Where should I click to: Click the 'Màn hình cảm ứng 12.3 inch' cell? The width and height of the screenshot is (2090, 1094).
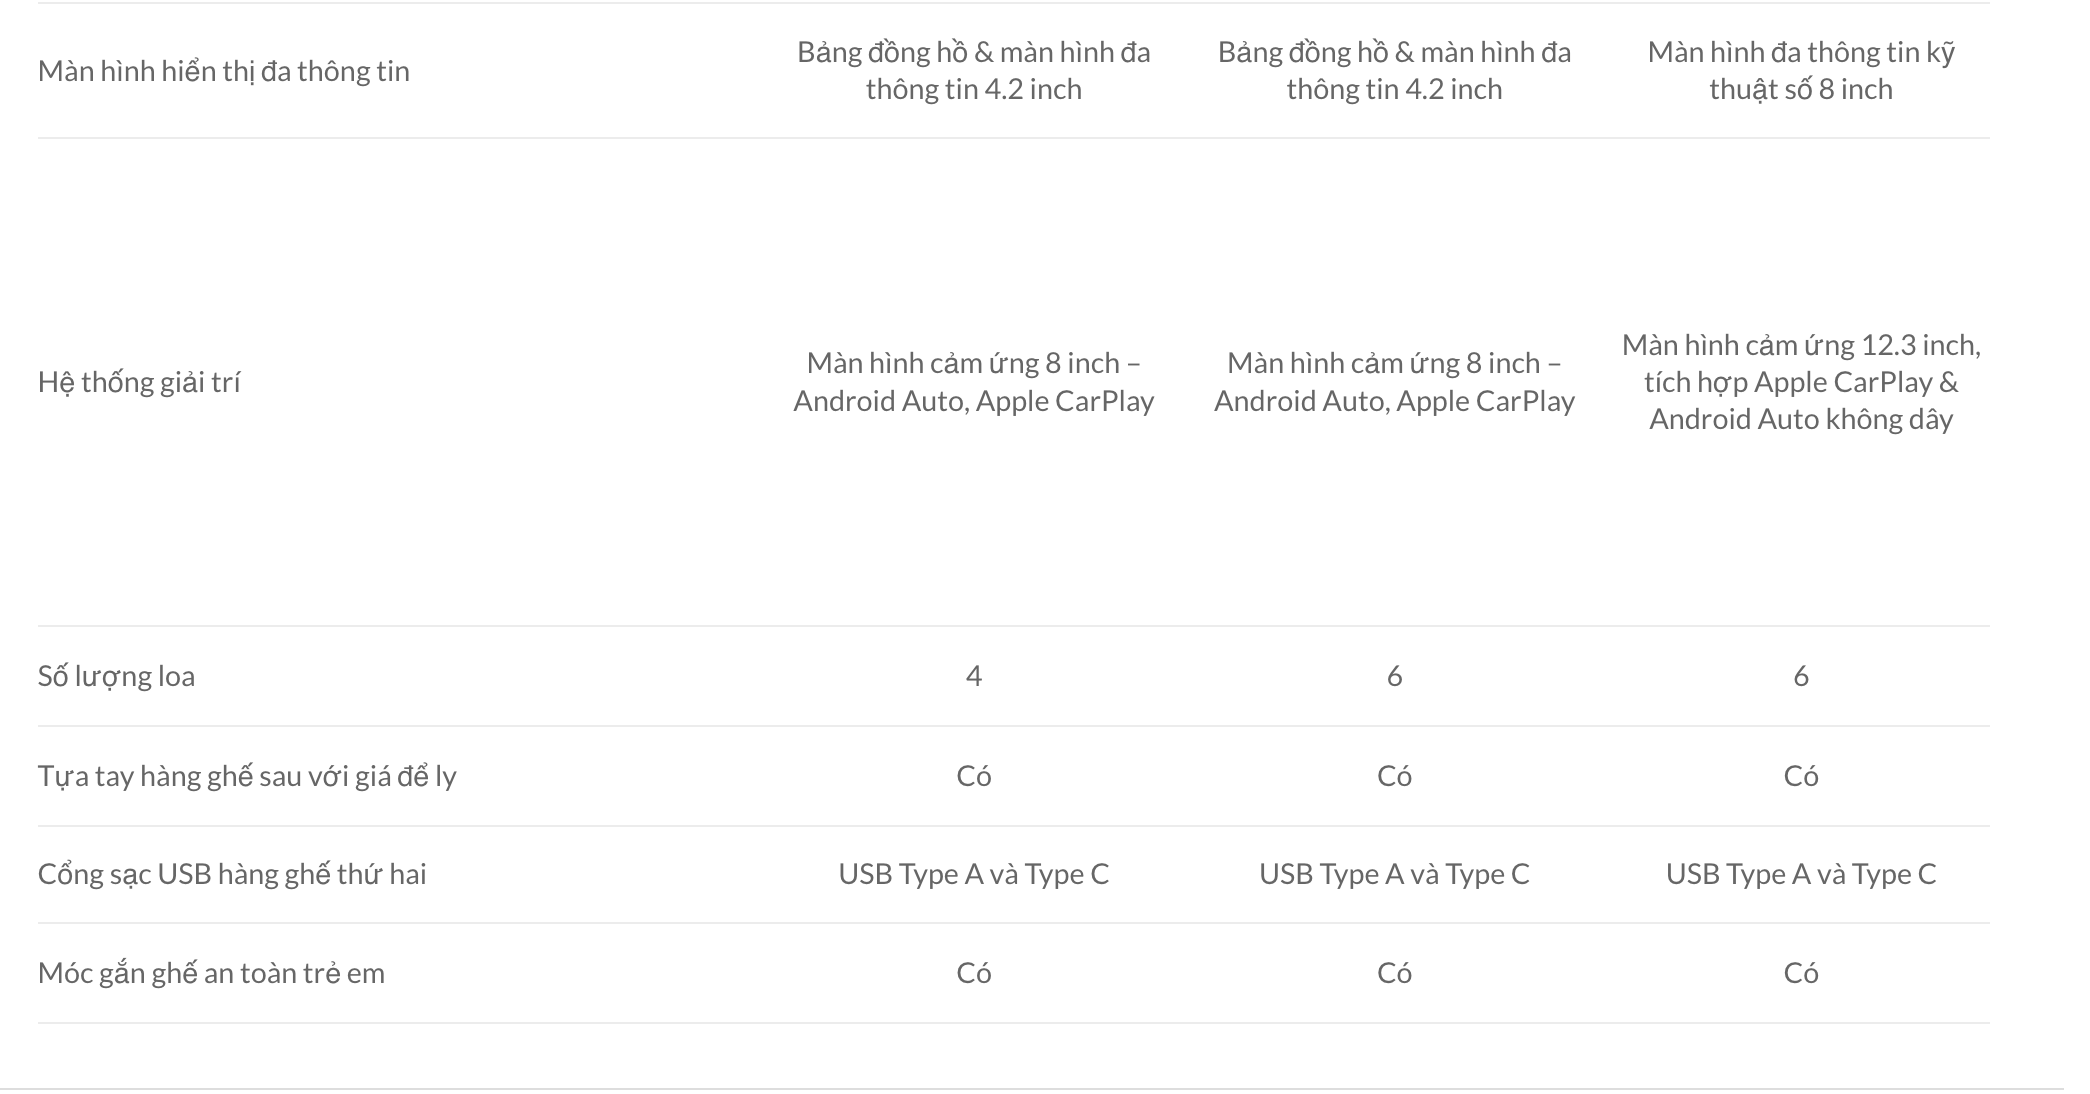[x=1800, y=382]
